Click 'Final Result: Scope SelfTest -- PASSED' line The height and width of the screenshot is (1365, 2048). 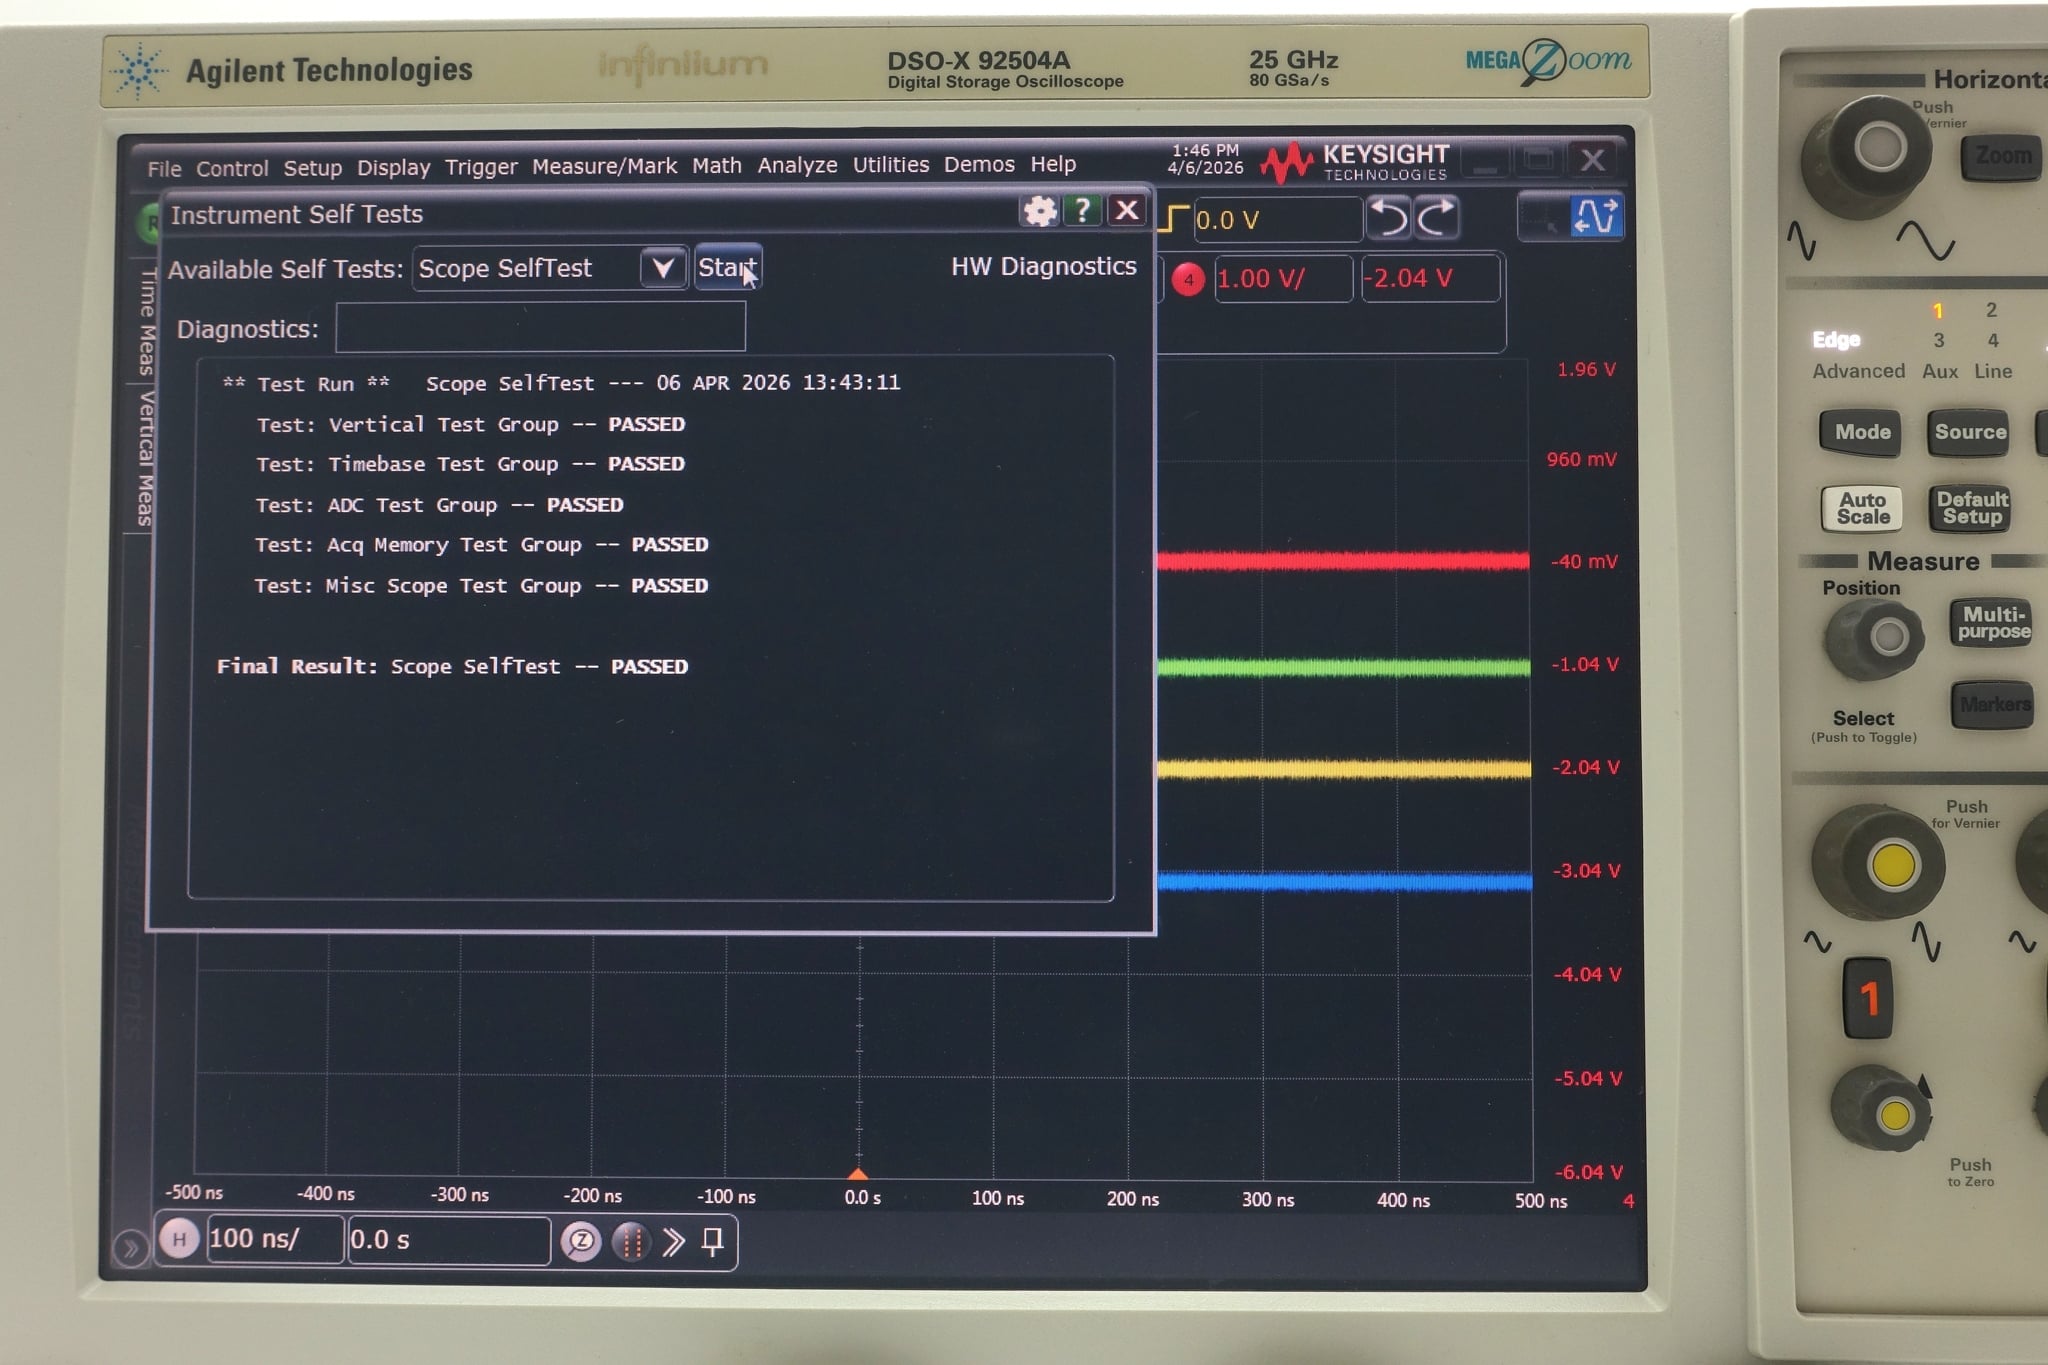coord(452,666)
